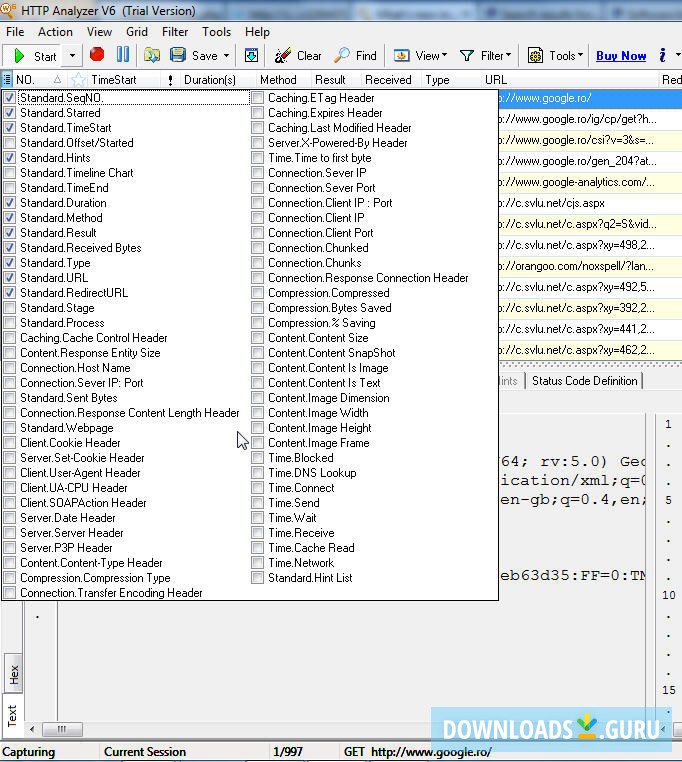Viewport: 682px width, 762px height.
Task: Click the sort triangle in the NO. header
Action: click(57, 79)
